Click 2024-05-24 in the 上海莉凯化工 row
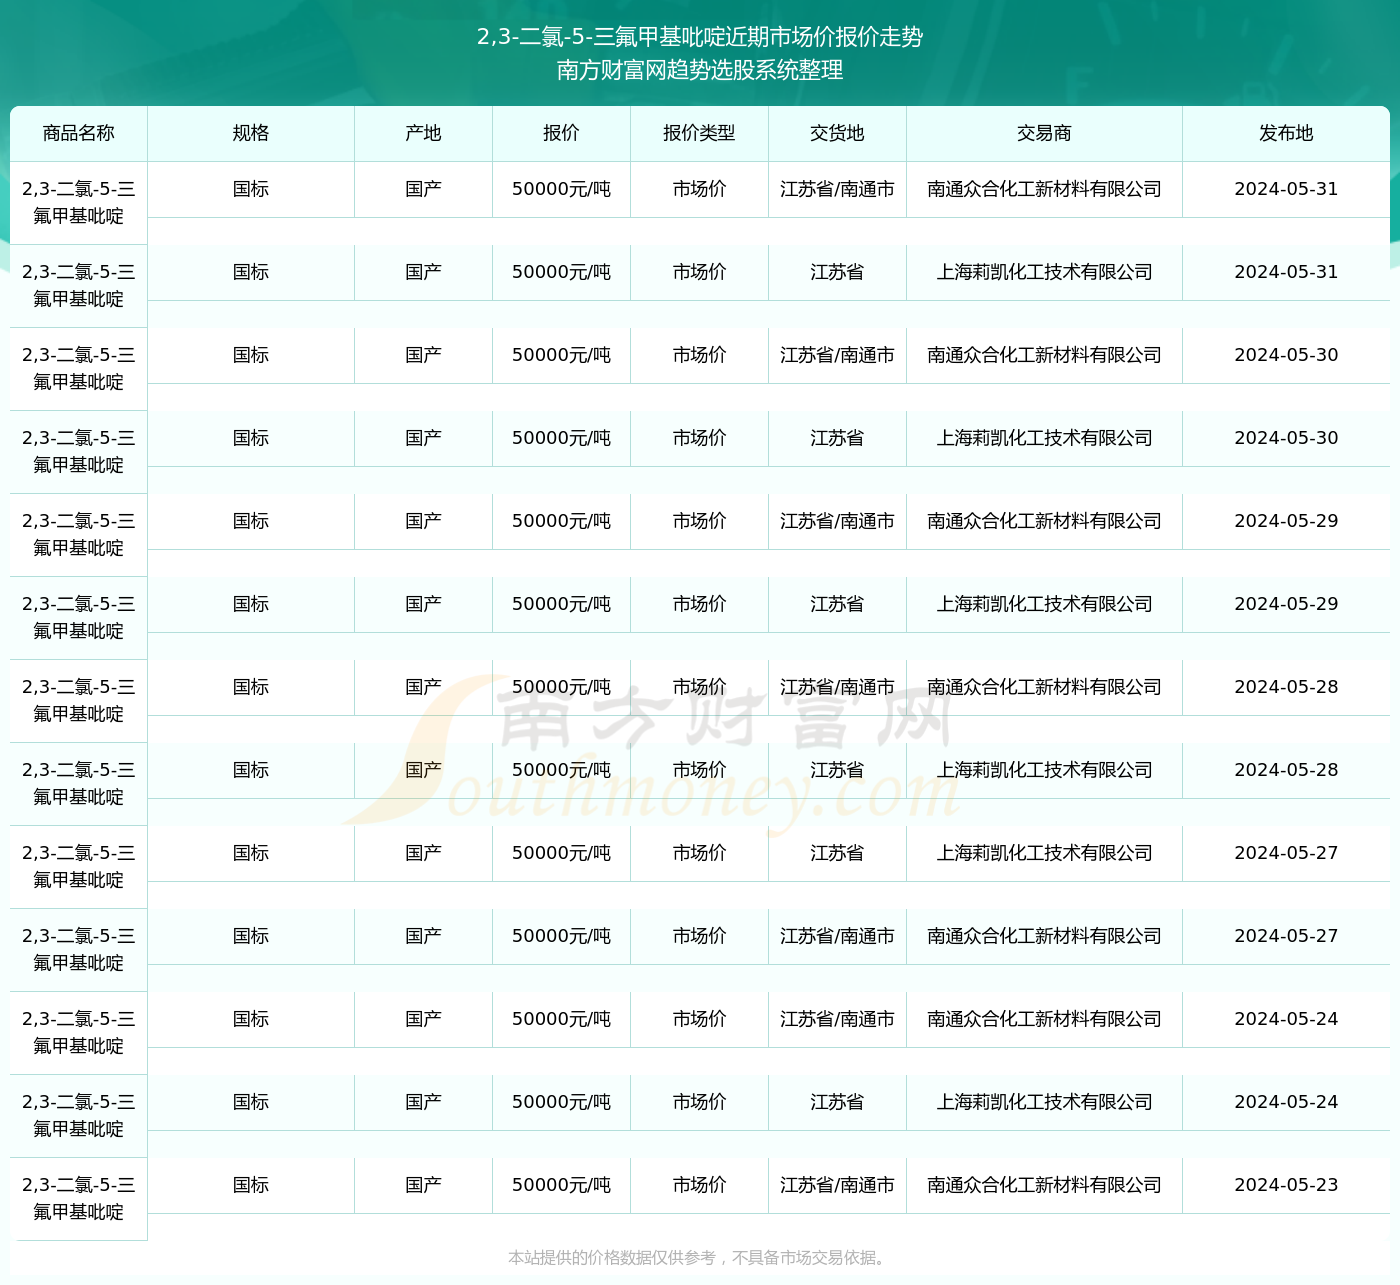Viewport: 1400px width, 1285px height. pos(1286,1102)
